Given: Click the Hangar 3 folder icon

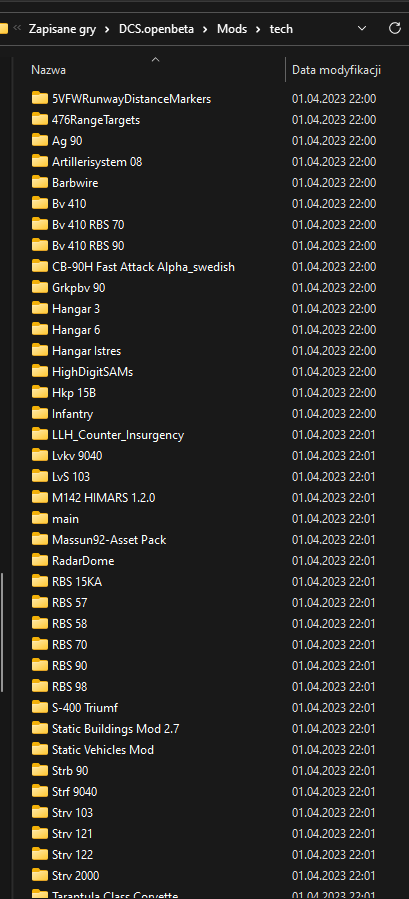Looking at the screenshot, I should point(40,308).
